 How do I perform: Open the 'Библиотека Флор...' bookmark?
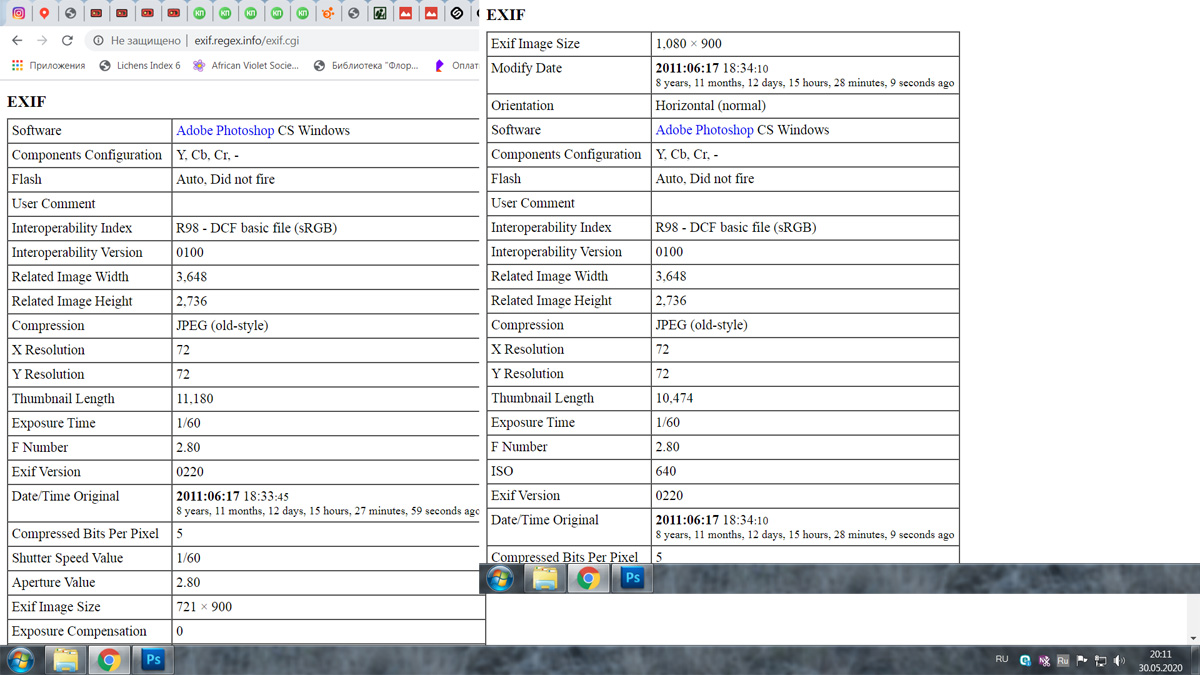coord(366,66)
